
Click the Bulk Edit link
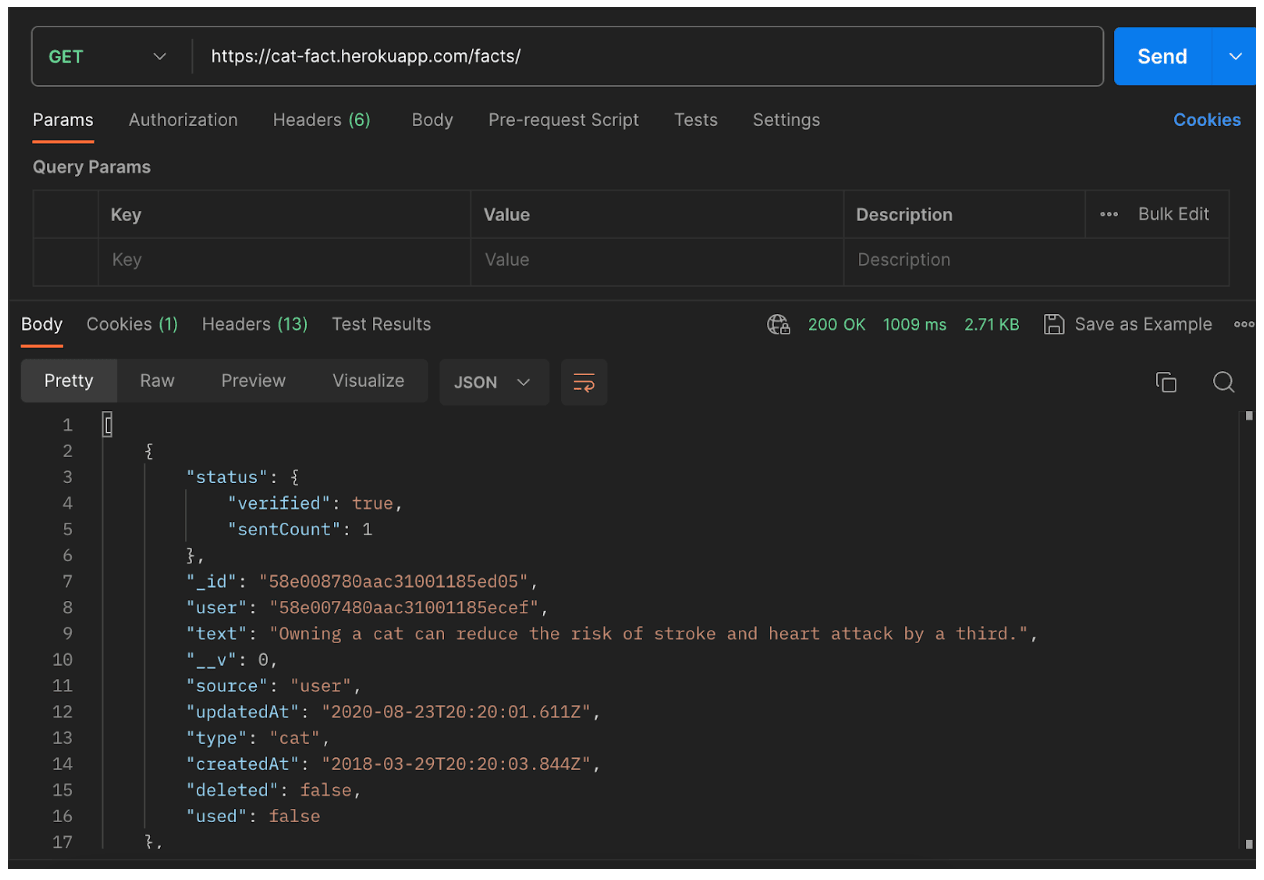[x=1174, y=214]
